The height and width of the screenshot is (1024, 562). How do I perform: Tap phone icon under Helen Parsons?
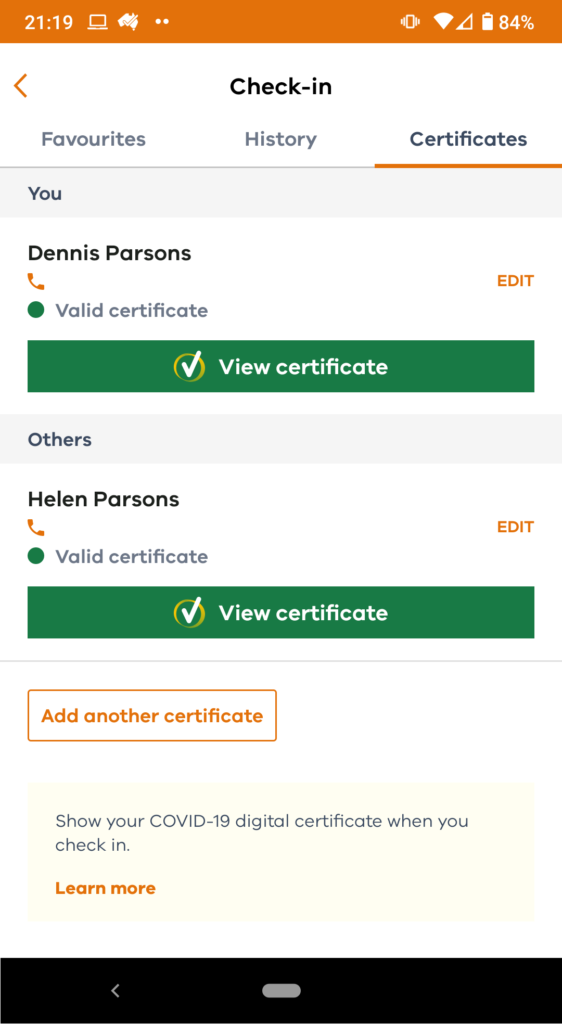[x=36, y=528]
